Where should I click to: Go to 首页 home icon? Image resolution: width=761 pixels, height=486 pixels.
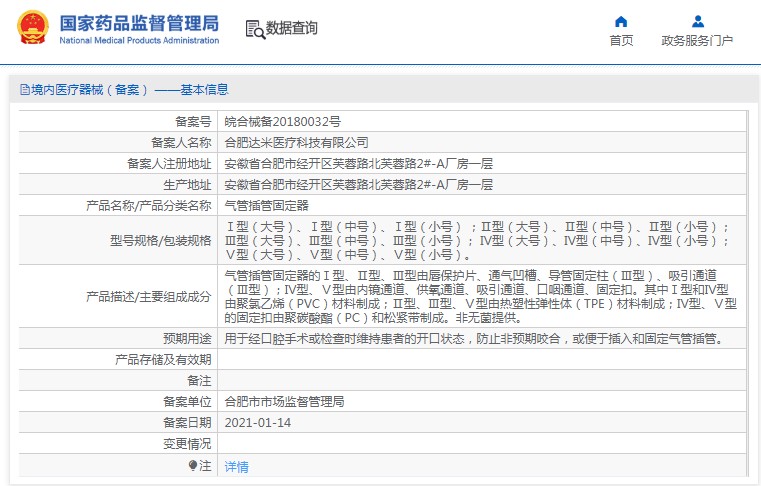pyautogui.click(x=621, y=21)
